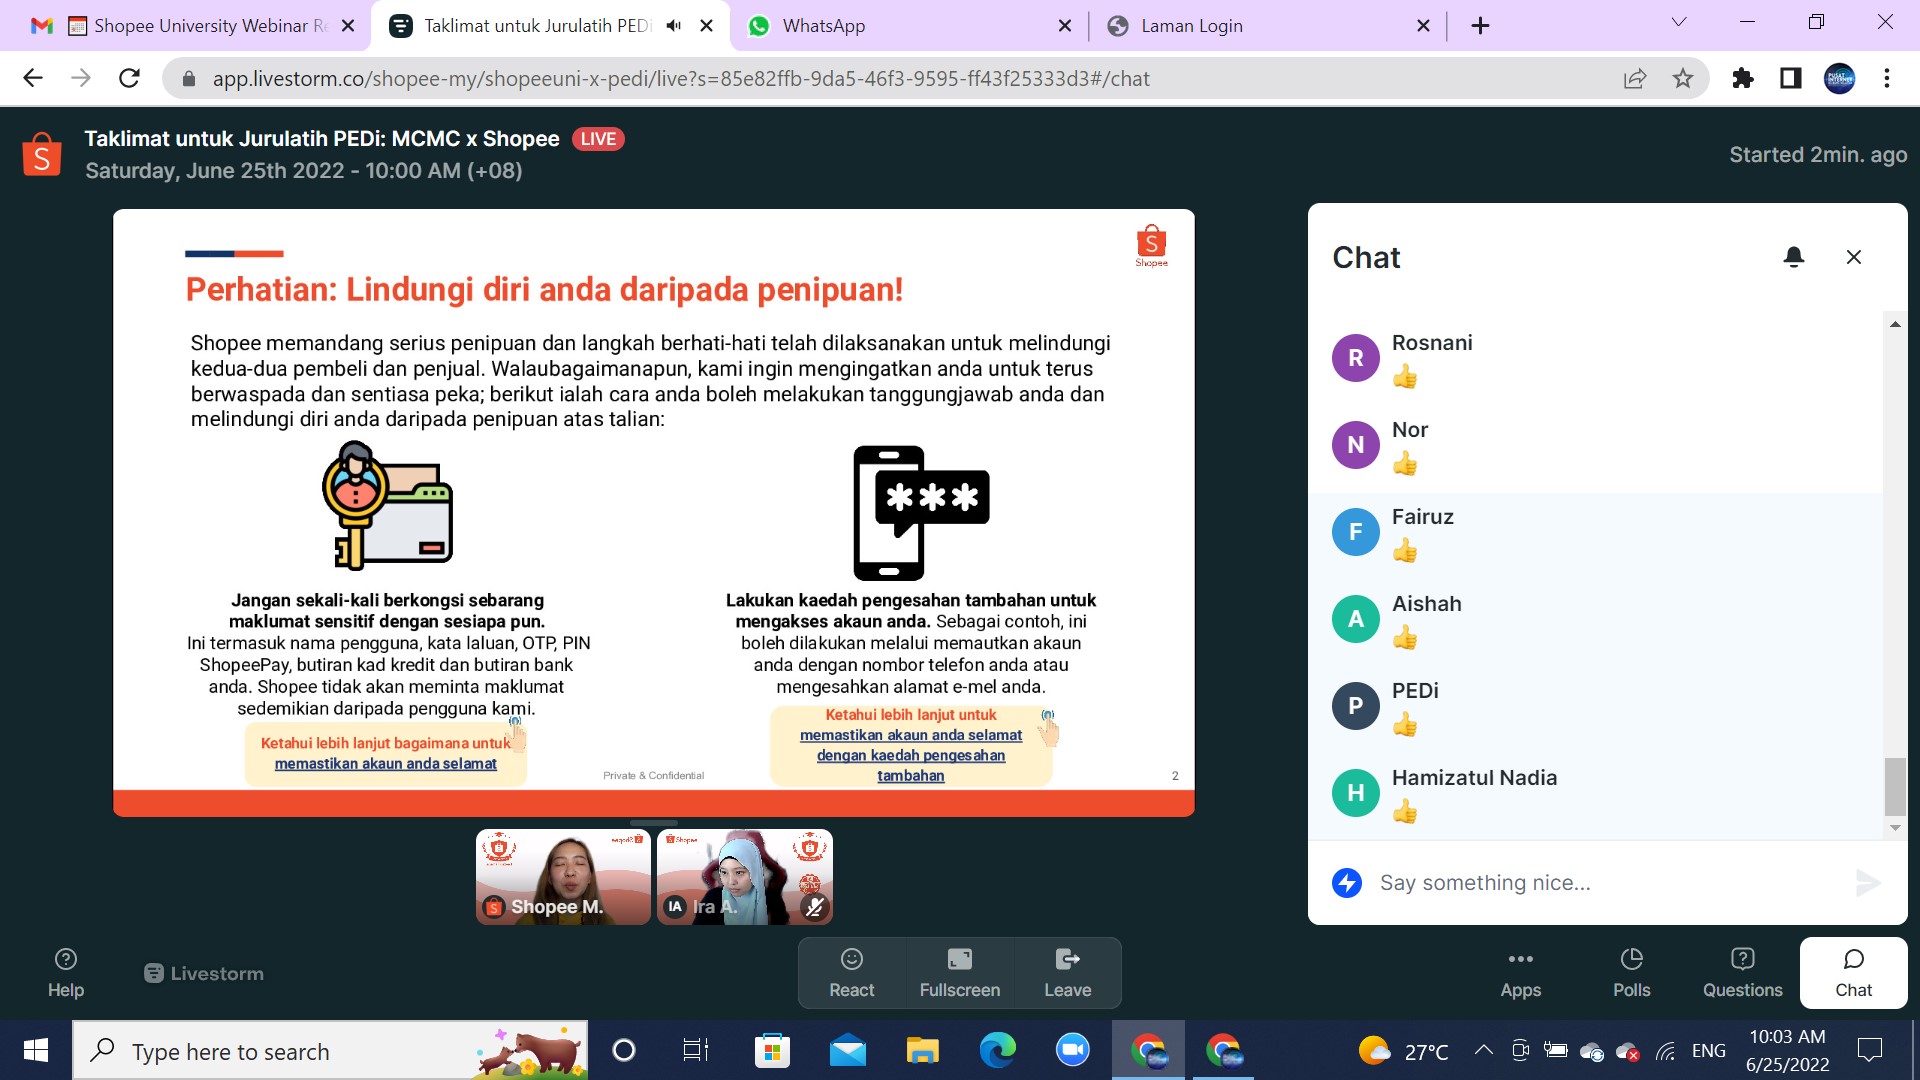Click Aishah's avatar in chat

pos(1355,619)
